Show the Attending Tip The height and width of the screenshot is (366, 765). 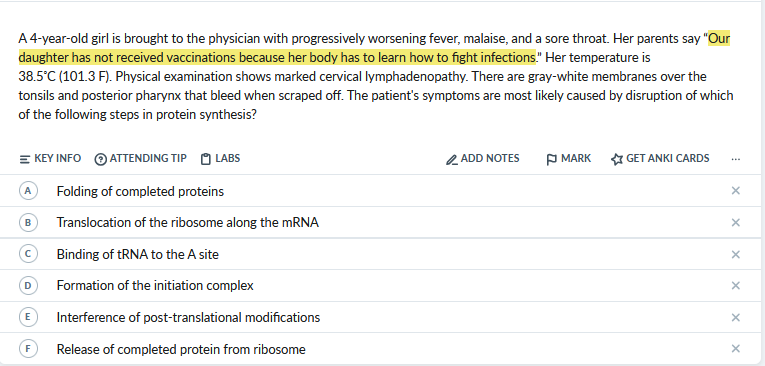coord(141,159)
